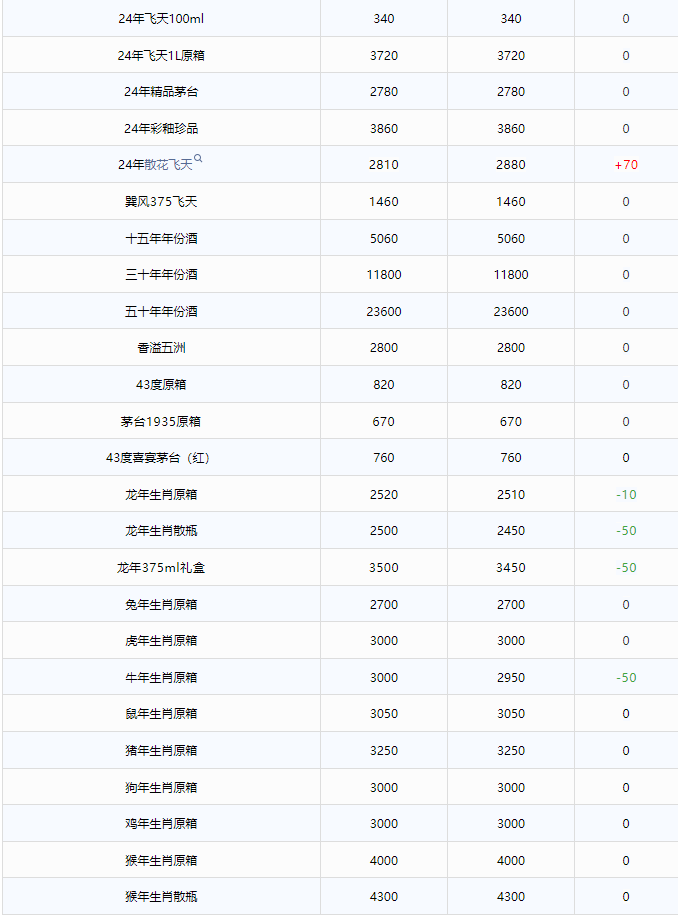Click the 2450 price value

pos(511,531)
